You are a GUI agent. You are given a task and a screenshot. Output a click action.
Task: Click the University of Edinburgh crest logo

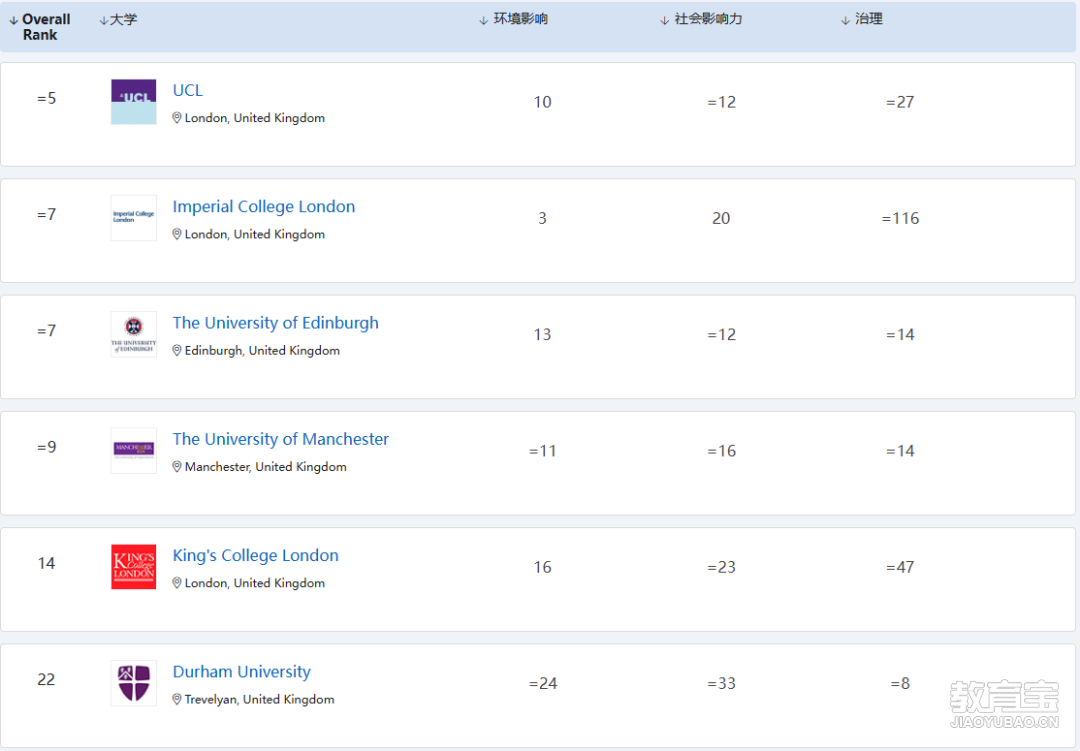pyautogui.click(x=134, y=334)
